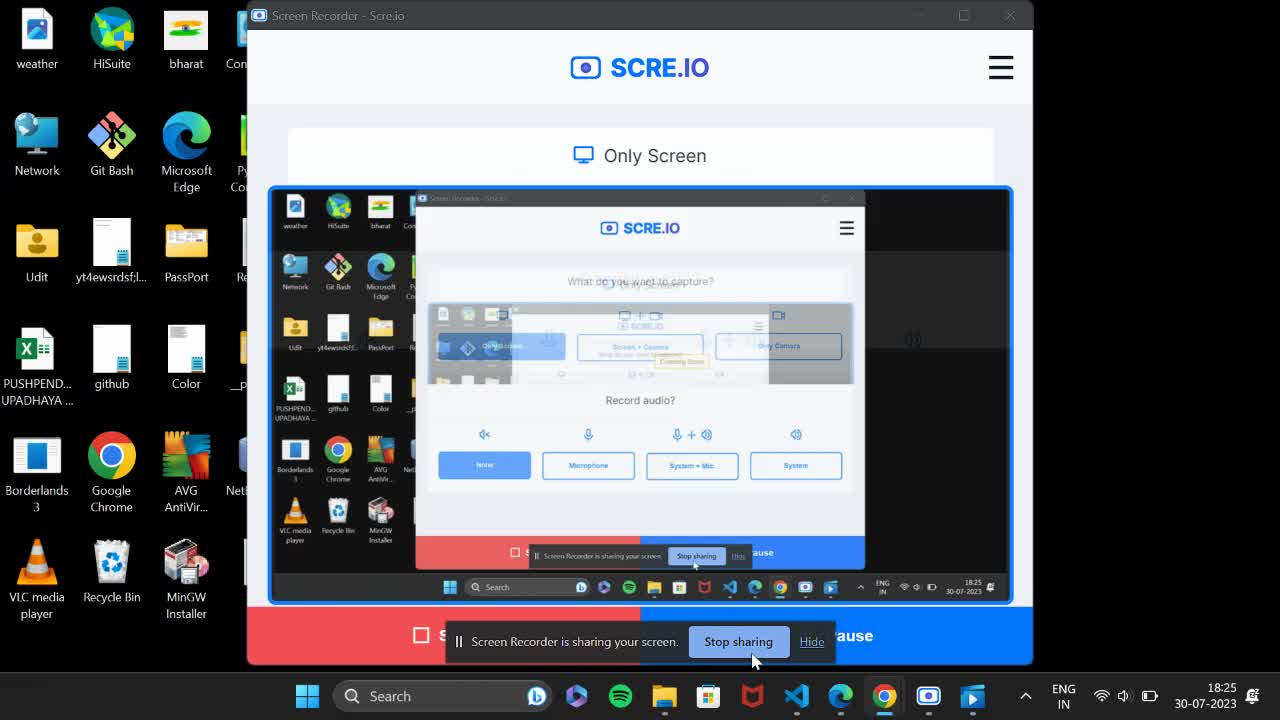Viewport: 1280px width, 720px height.
Task: Select the Network desktop icon
Action: click(x=37, y=146)
